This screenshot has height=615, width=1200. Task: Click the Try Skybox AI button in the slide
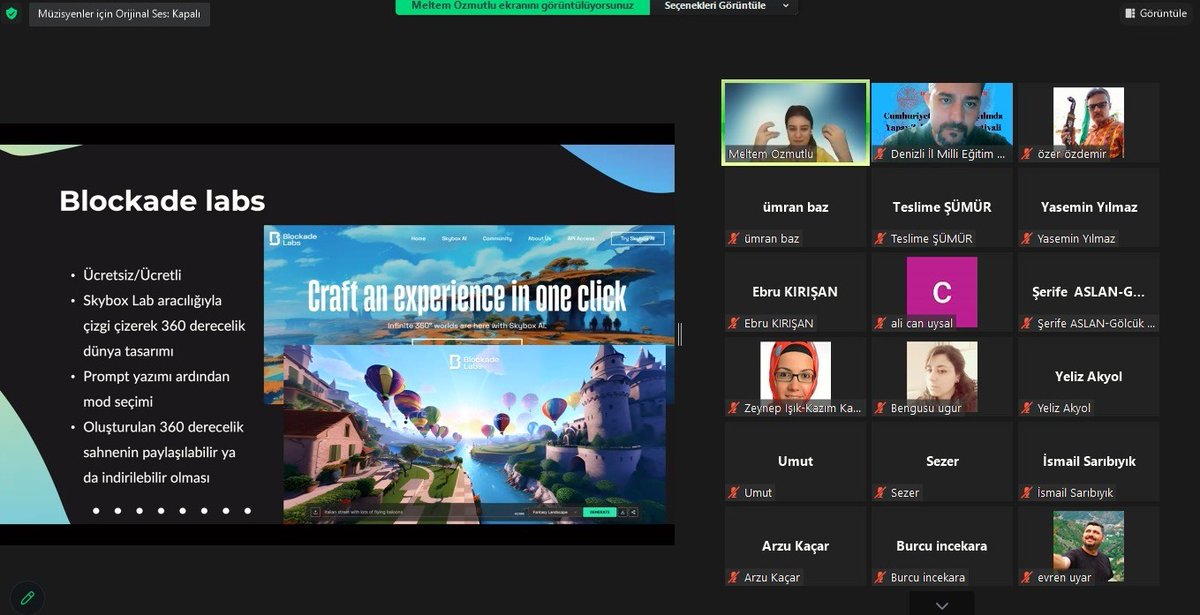637,238
